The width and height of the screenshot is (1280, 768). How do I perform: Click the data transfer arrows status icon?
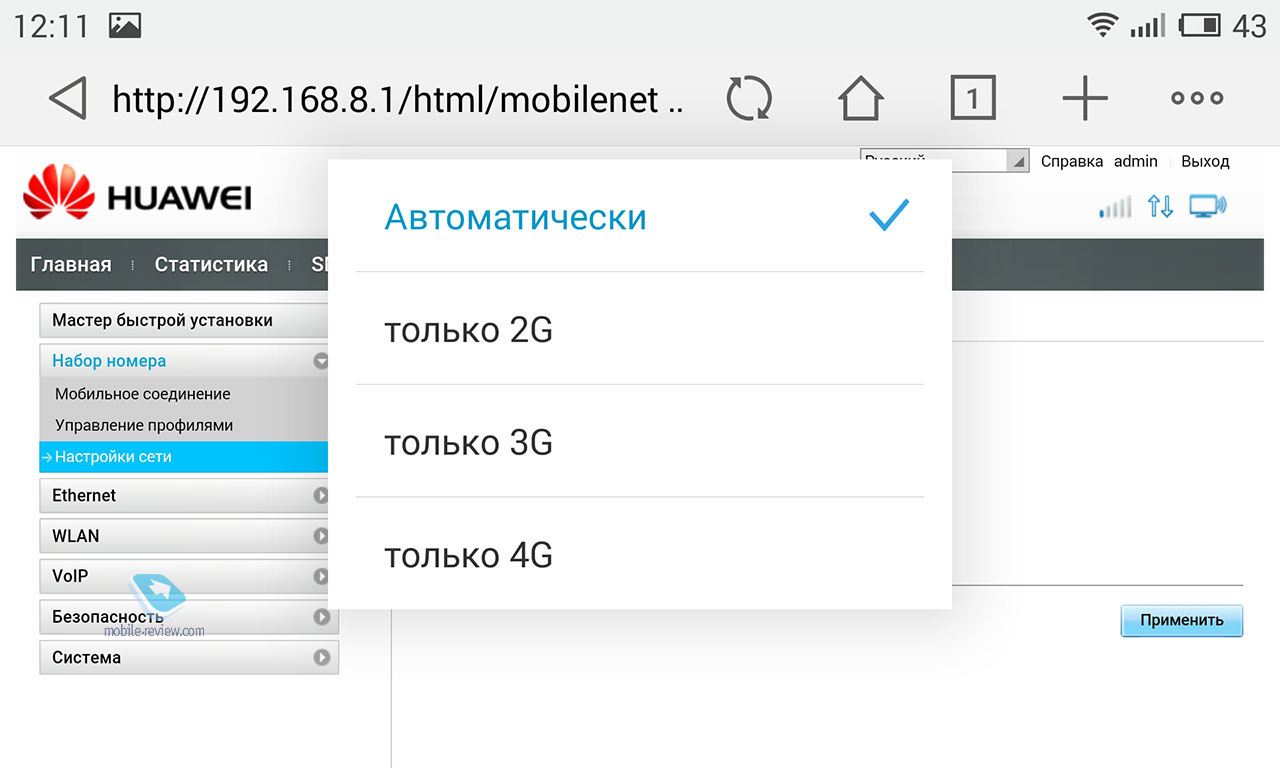1160,207
